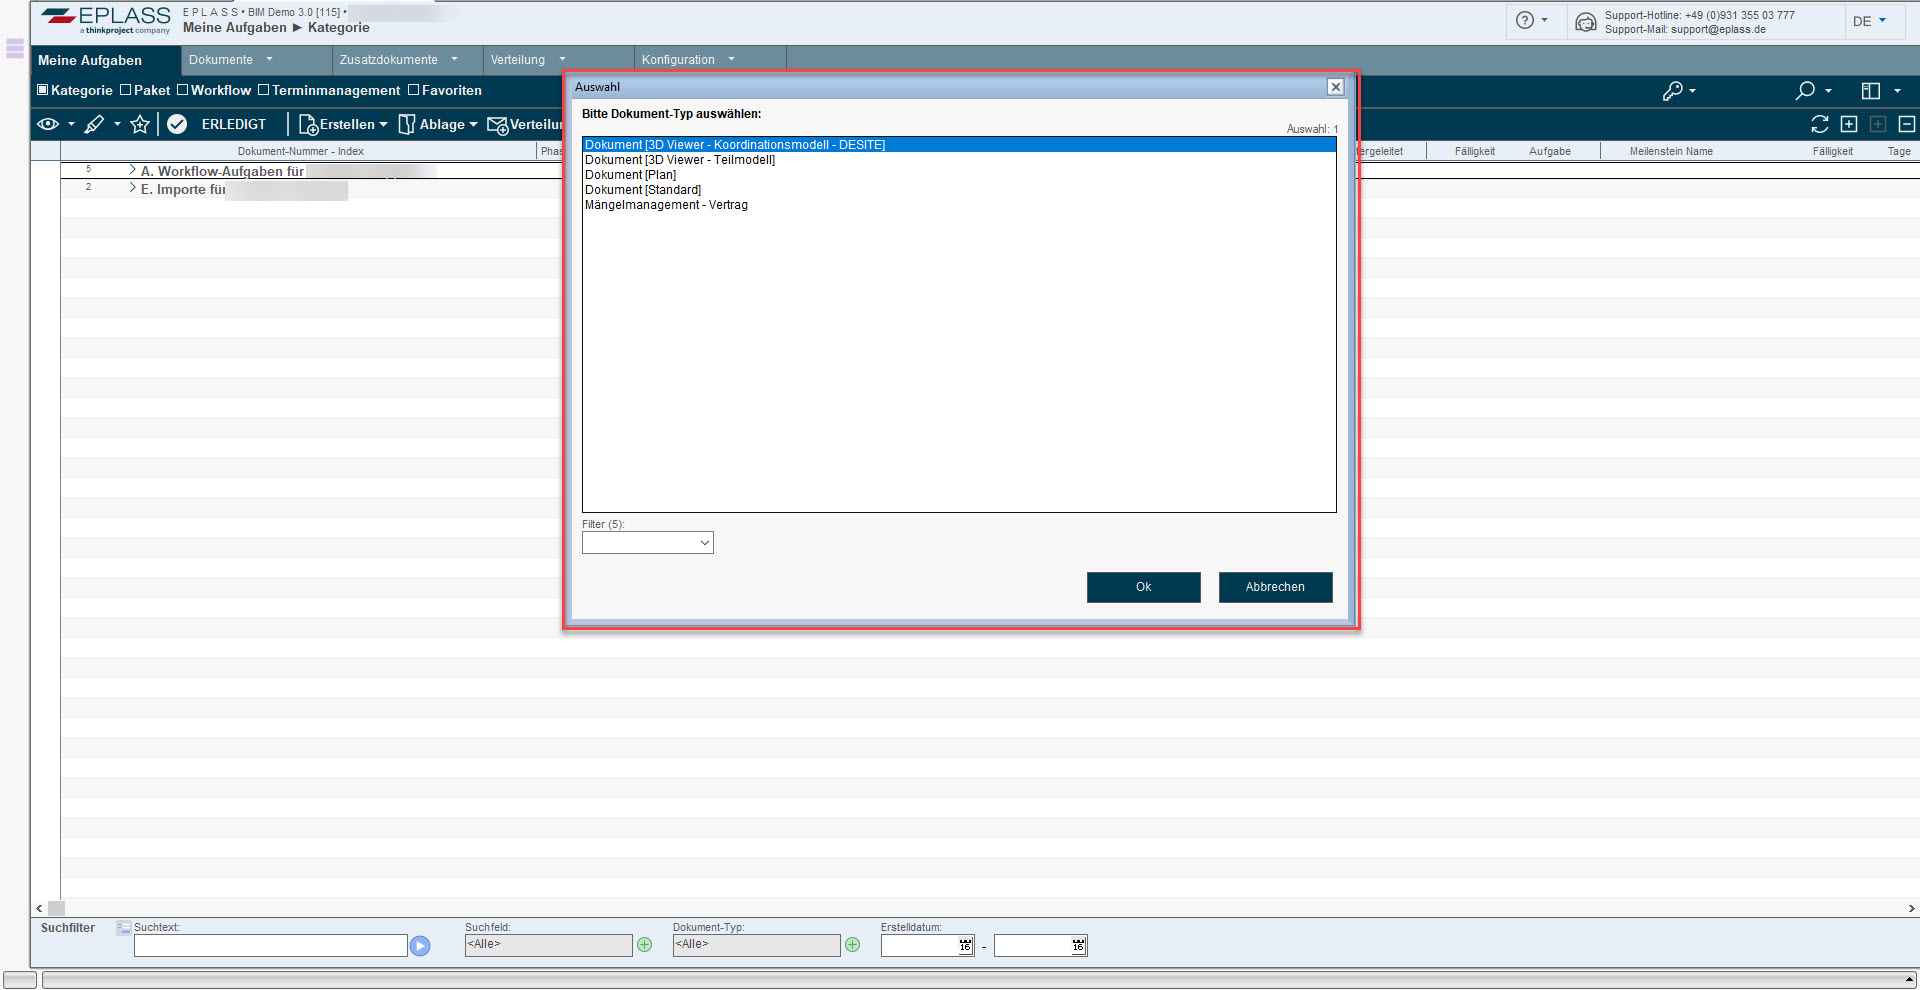Click the refresh list icon
Screen dimensions: 1920x990
1819,124
